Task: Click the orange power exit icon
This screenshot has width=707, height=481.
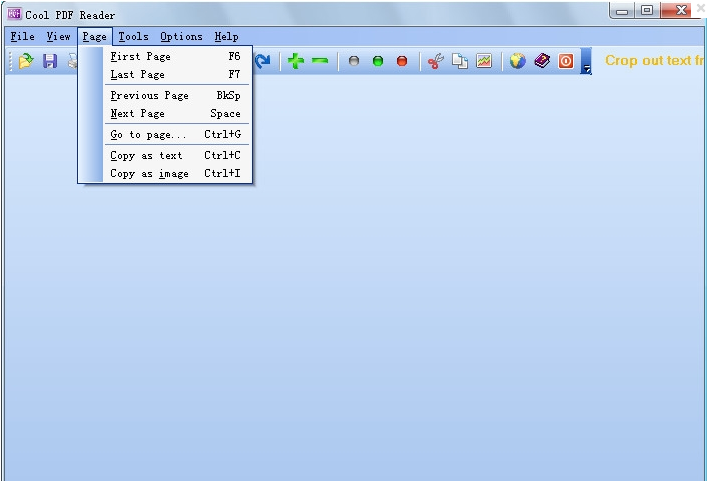Action: (566, 61)
